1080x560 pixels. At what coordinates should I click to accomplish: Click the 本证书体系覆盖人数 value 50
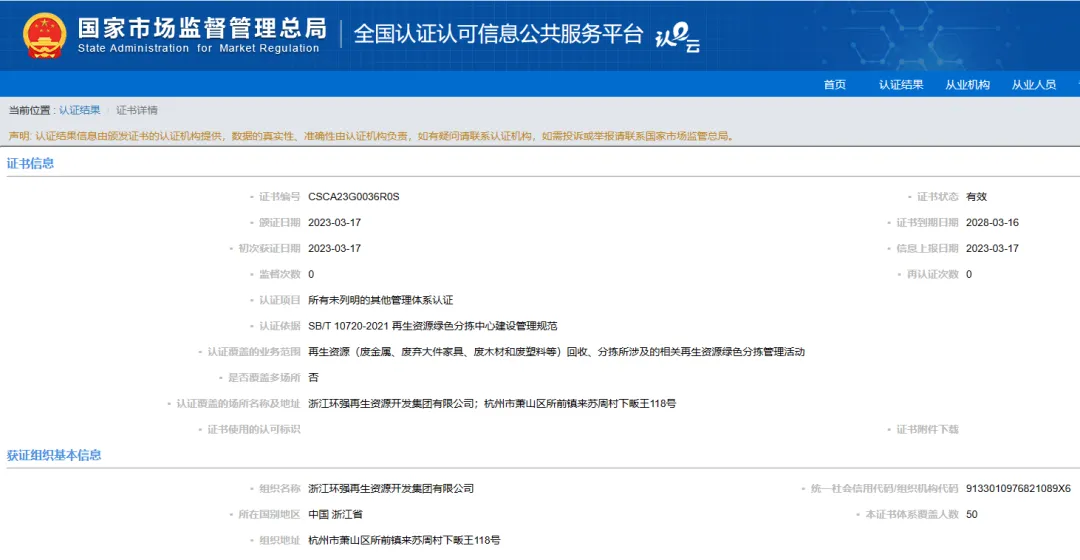(972, 515)
